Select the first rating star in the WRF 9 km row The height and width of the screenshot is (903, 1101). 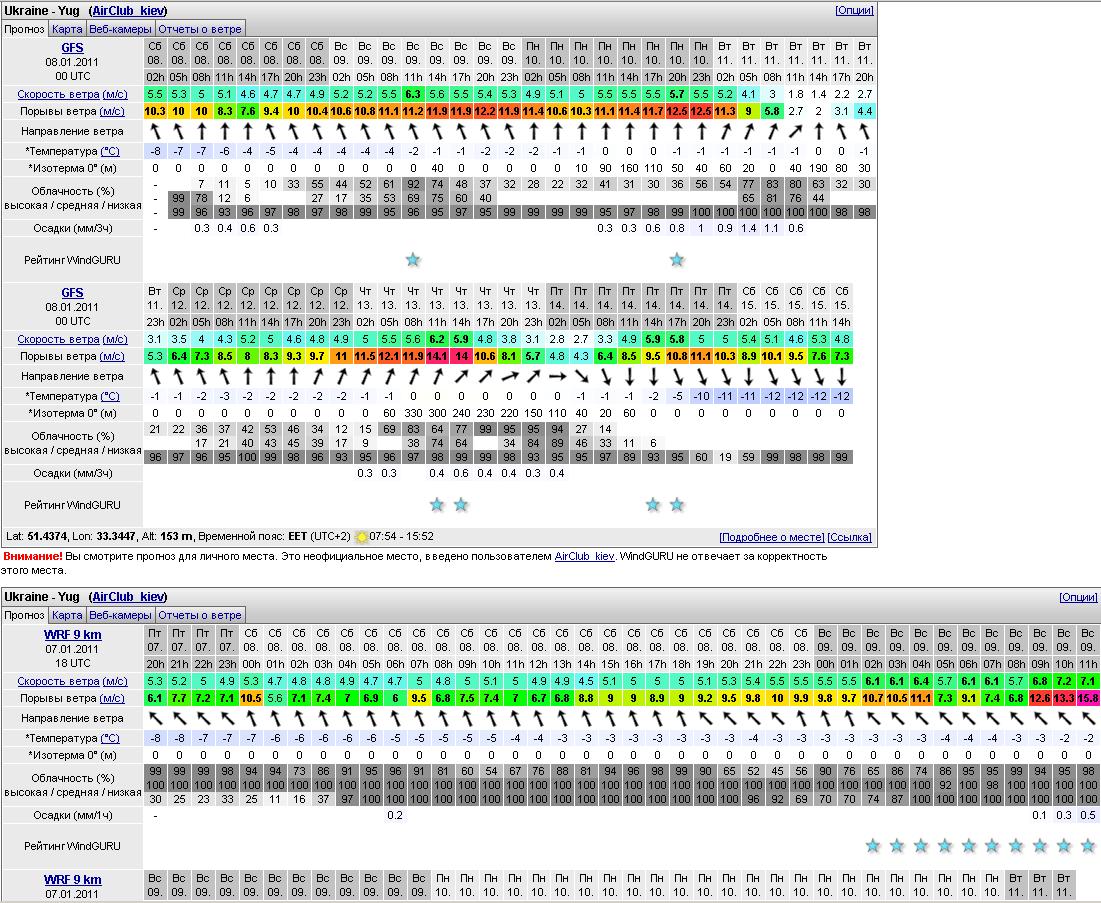pos(872,846)
